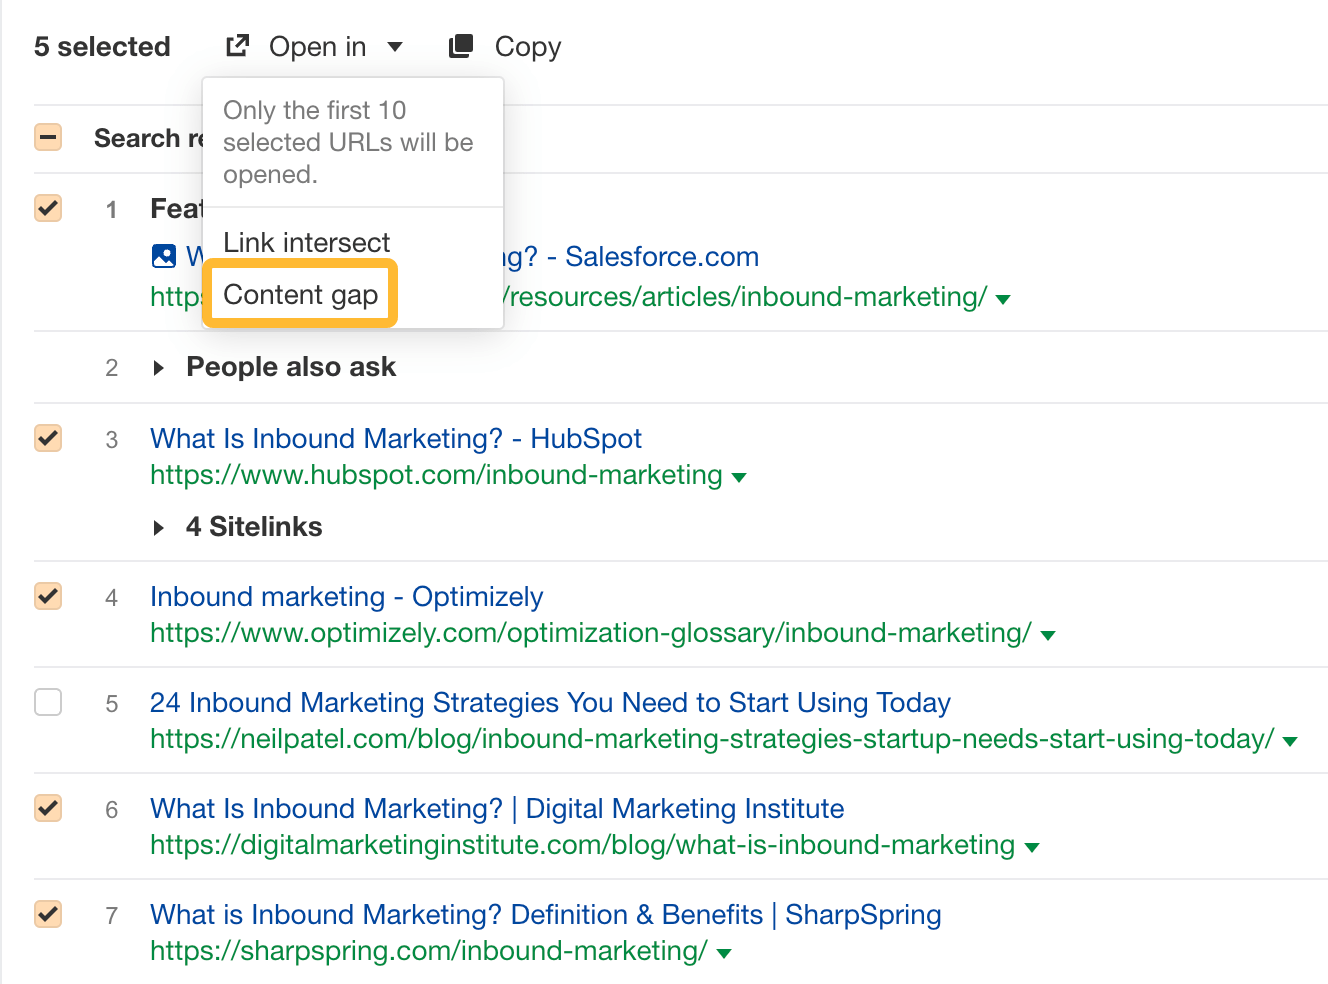
Task: Uncheck the select-all checkbox in the header row
Action: point(48,137)
